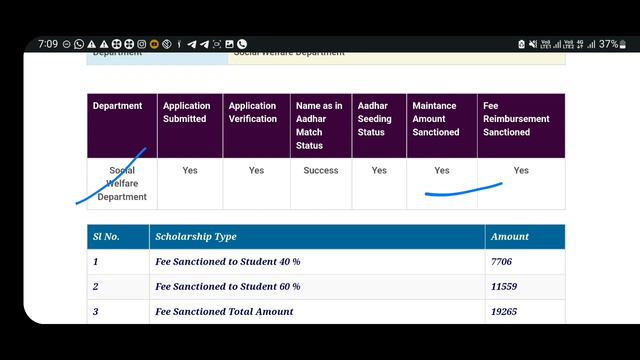Click the Application Submitted header
This screenshot has height=360, width=640.
[x=190, y=126]
